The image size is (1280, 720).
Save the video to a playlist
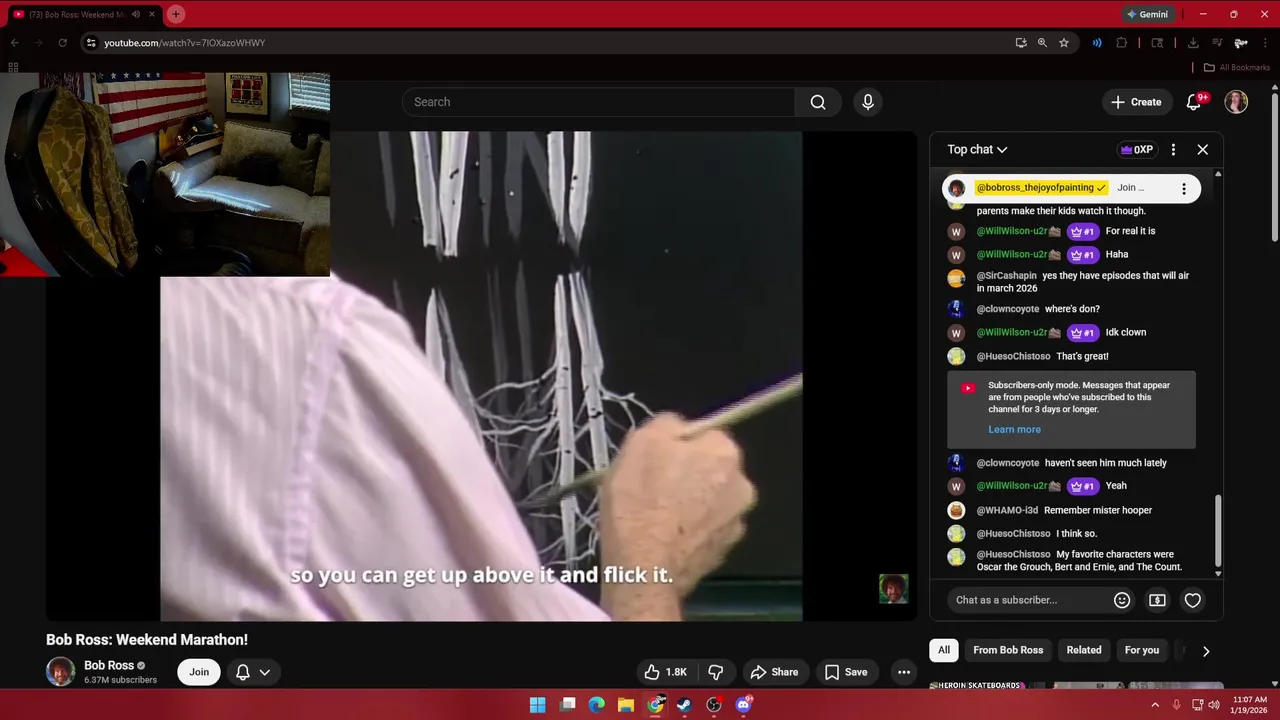pyautogui.click(x=846, y=672)
